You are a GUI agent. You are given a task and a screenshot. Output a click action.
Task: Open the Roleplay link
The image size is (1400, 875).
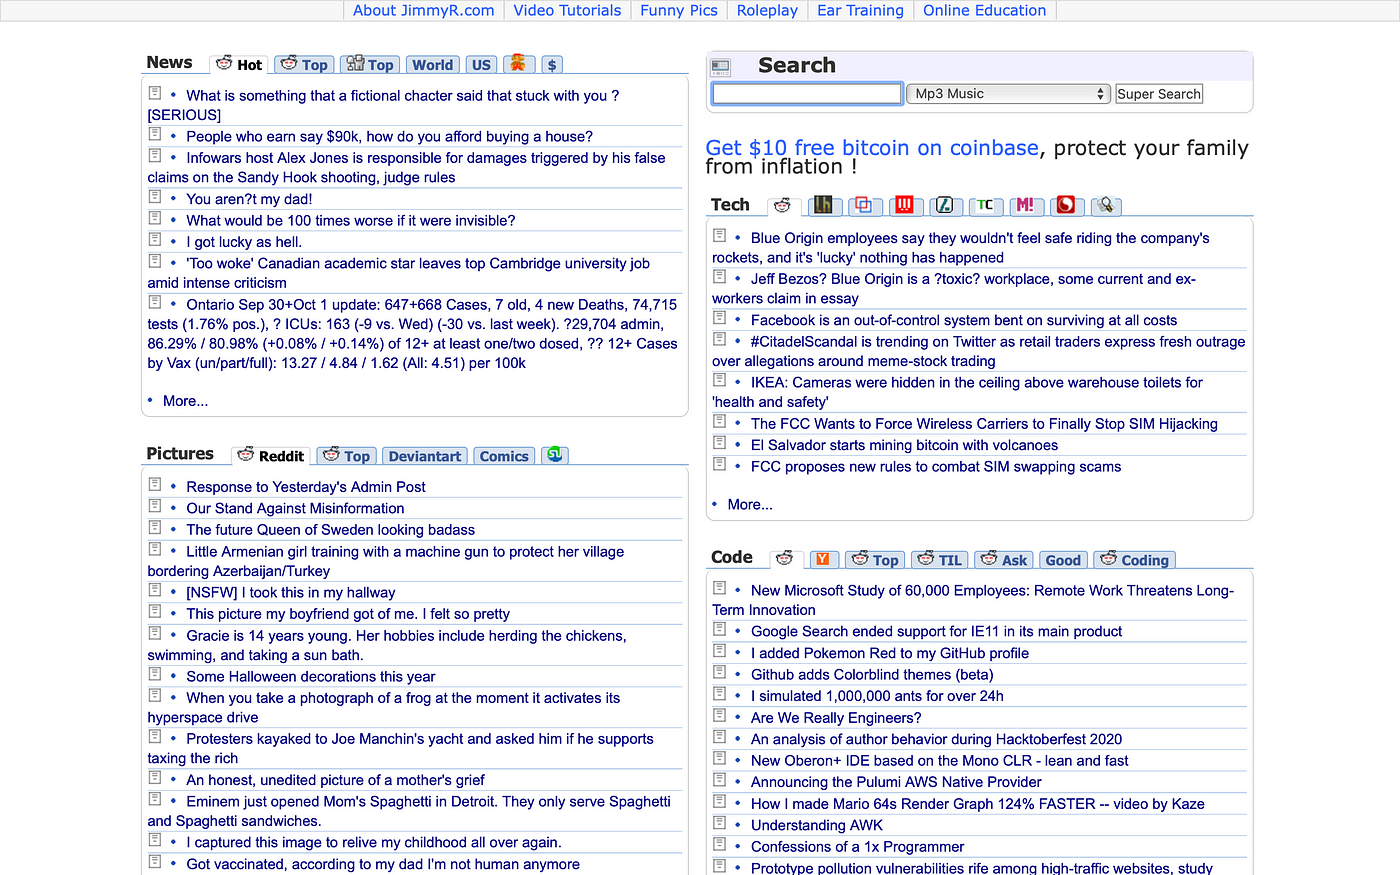pyautogui.click(x=767, y=10)
